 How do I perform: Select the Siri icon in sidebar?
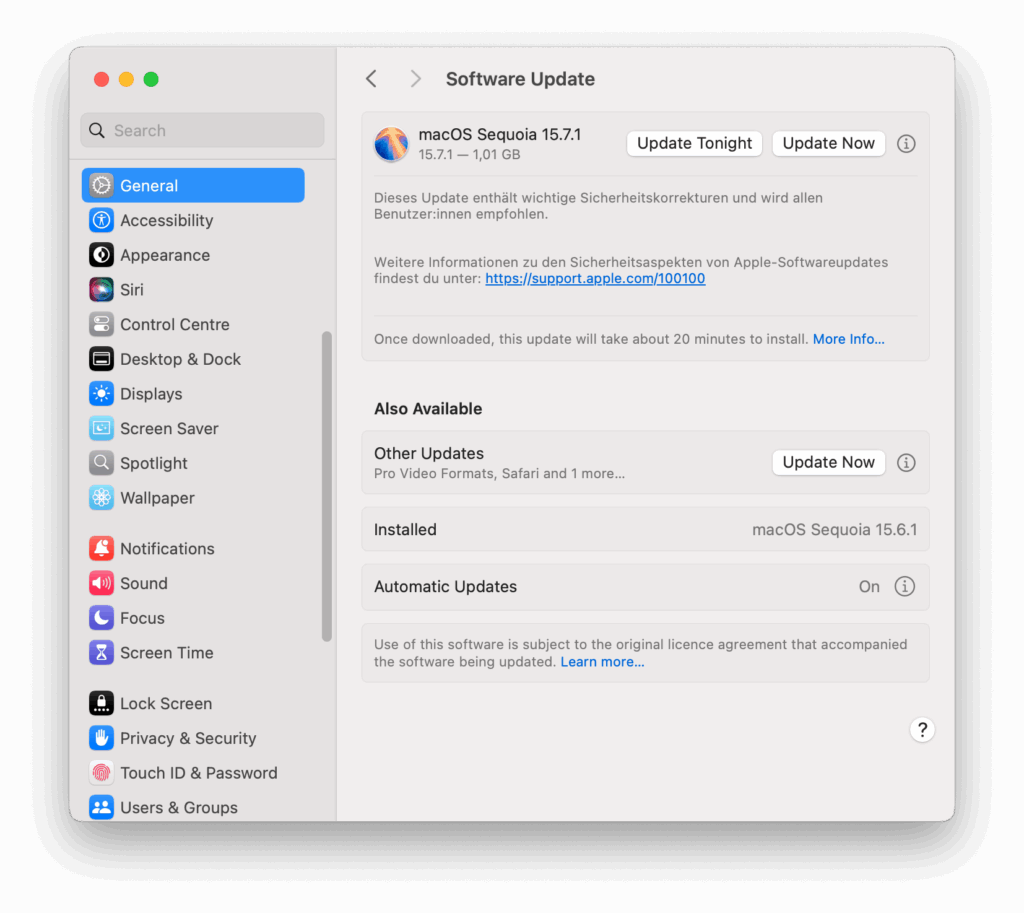coord(101,289)
